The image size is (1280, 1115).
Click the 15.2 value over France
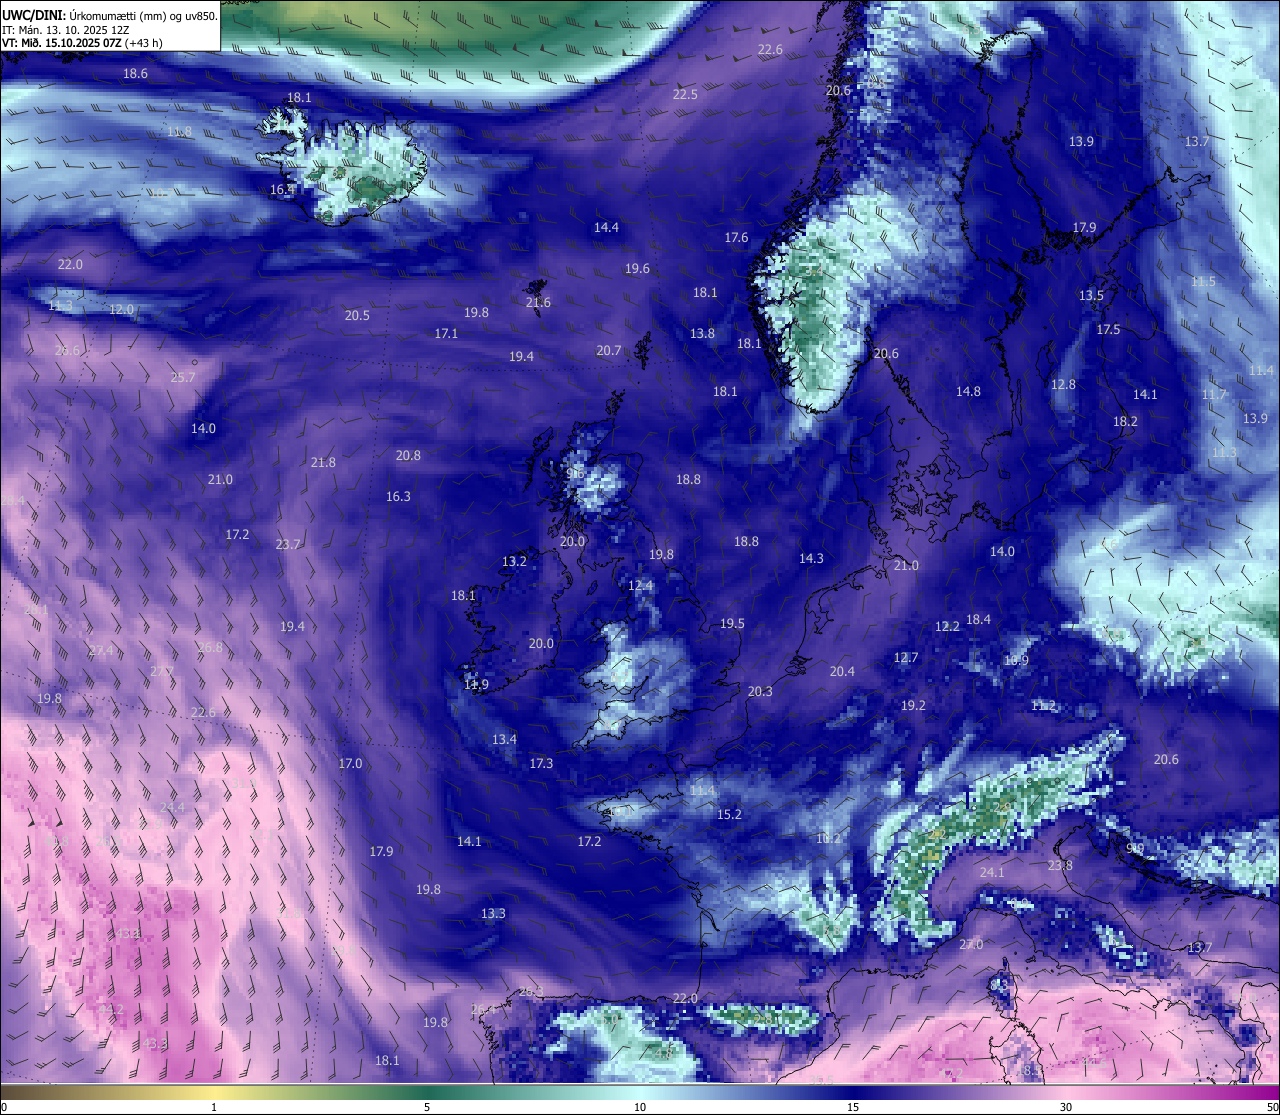[x=729, y=815]
